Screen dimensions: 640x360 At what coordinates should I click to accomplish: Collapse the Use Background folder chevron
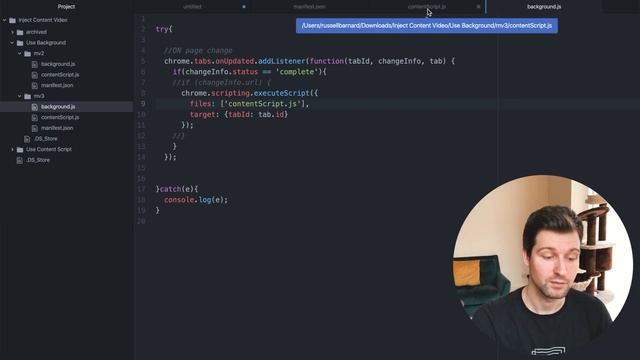coord(12,43)
